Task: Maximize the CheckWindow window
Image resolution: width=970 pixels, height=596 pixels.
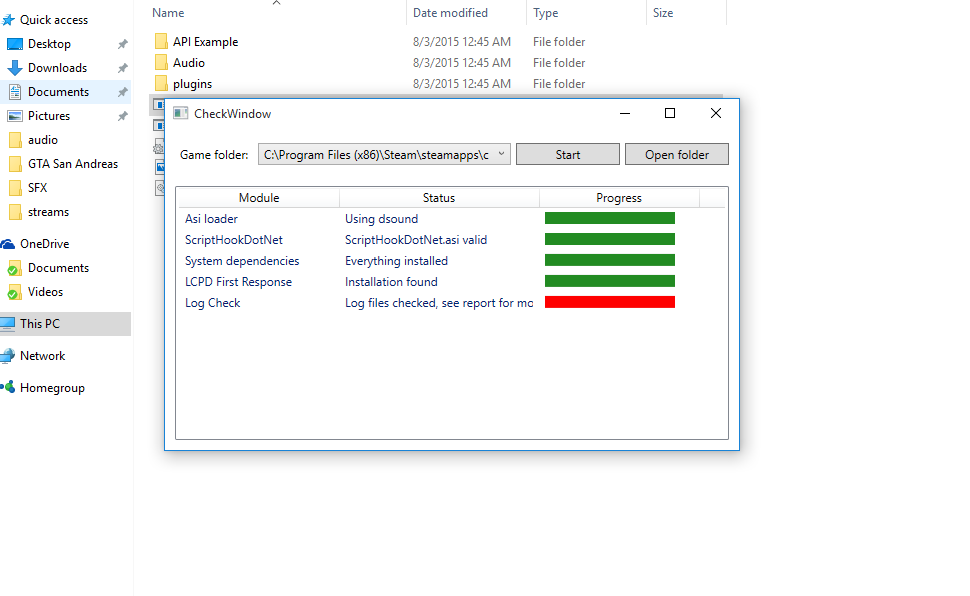Action: (x=669, y=113)
